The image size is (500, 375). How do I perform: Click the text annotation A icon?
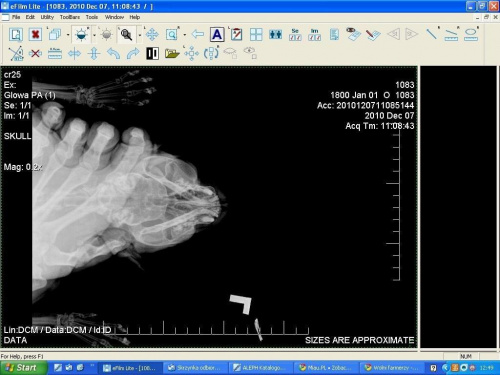click(x=217, y=34)
